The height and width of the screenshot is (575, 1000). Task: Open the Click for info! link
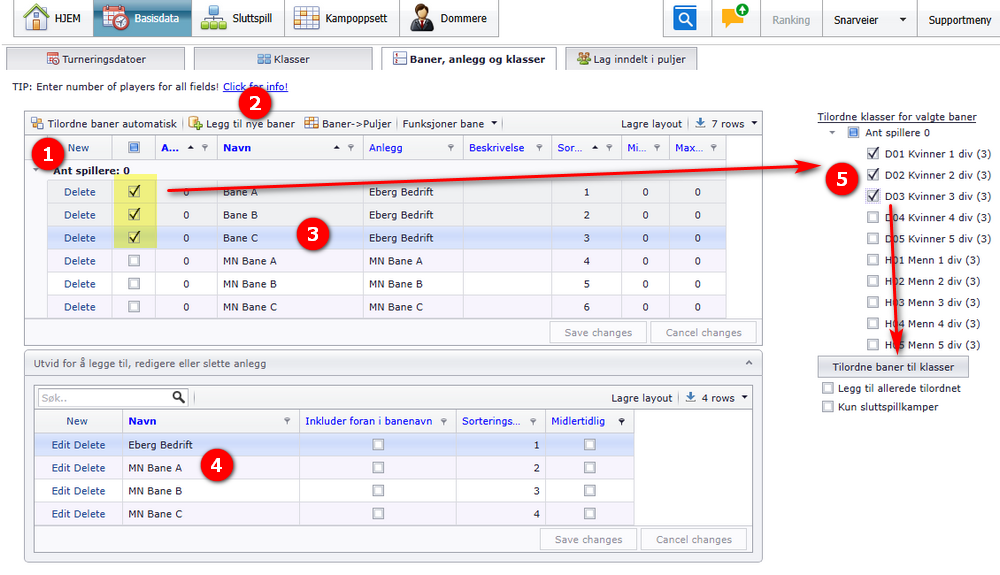[255, 87]
